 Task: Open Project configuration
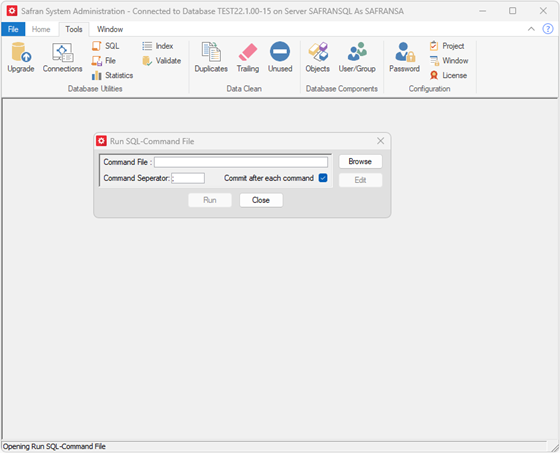tap(447, 46)
